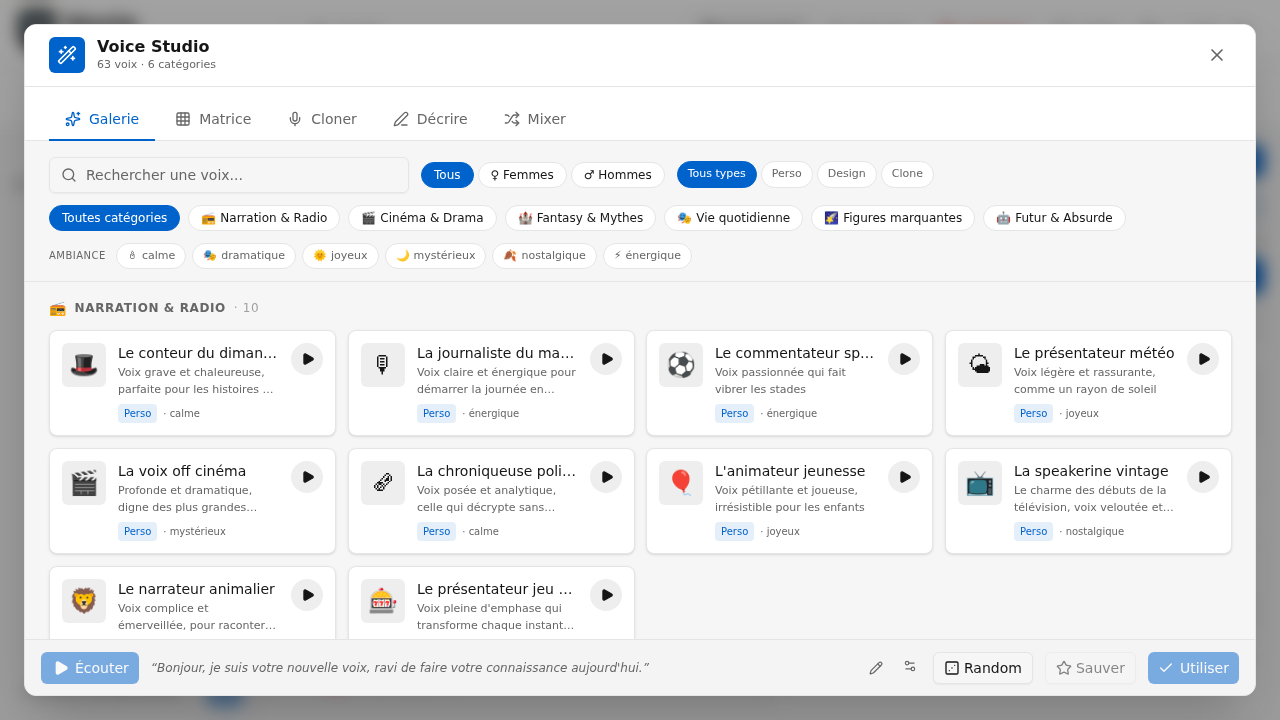Select Futur & Absurde category chip
The image size is (1280, 720).
click(1054, 218)
